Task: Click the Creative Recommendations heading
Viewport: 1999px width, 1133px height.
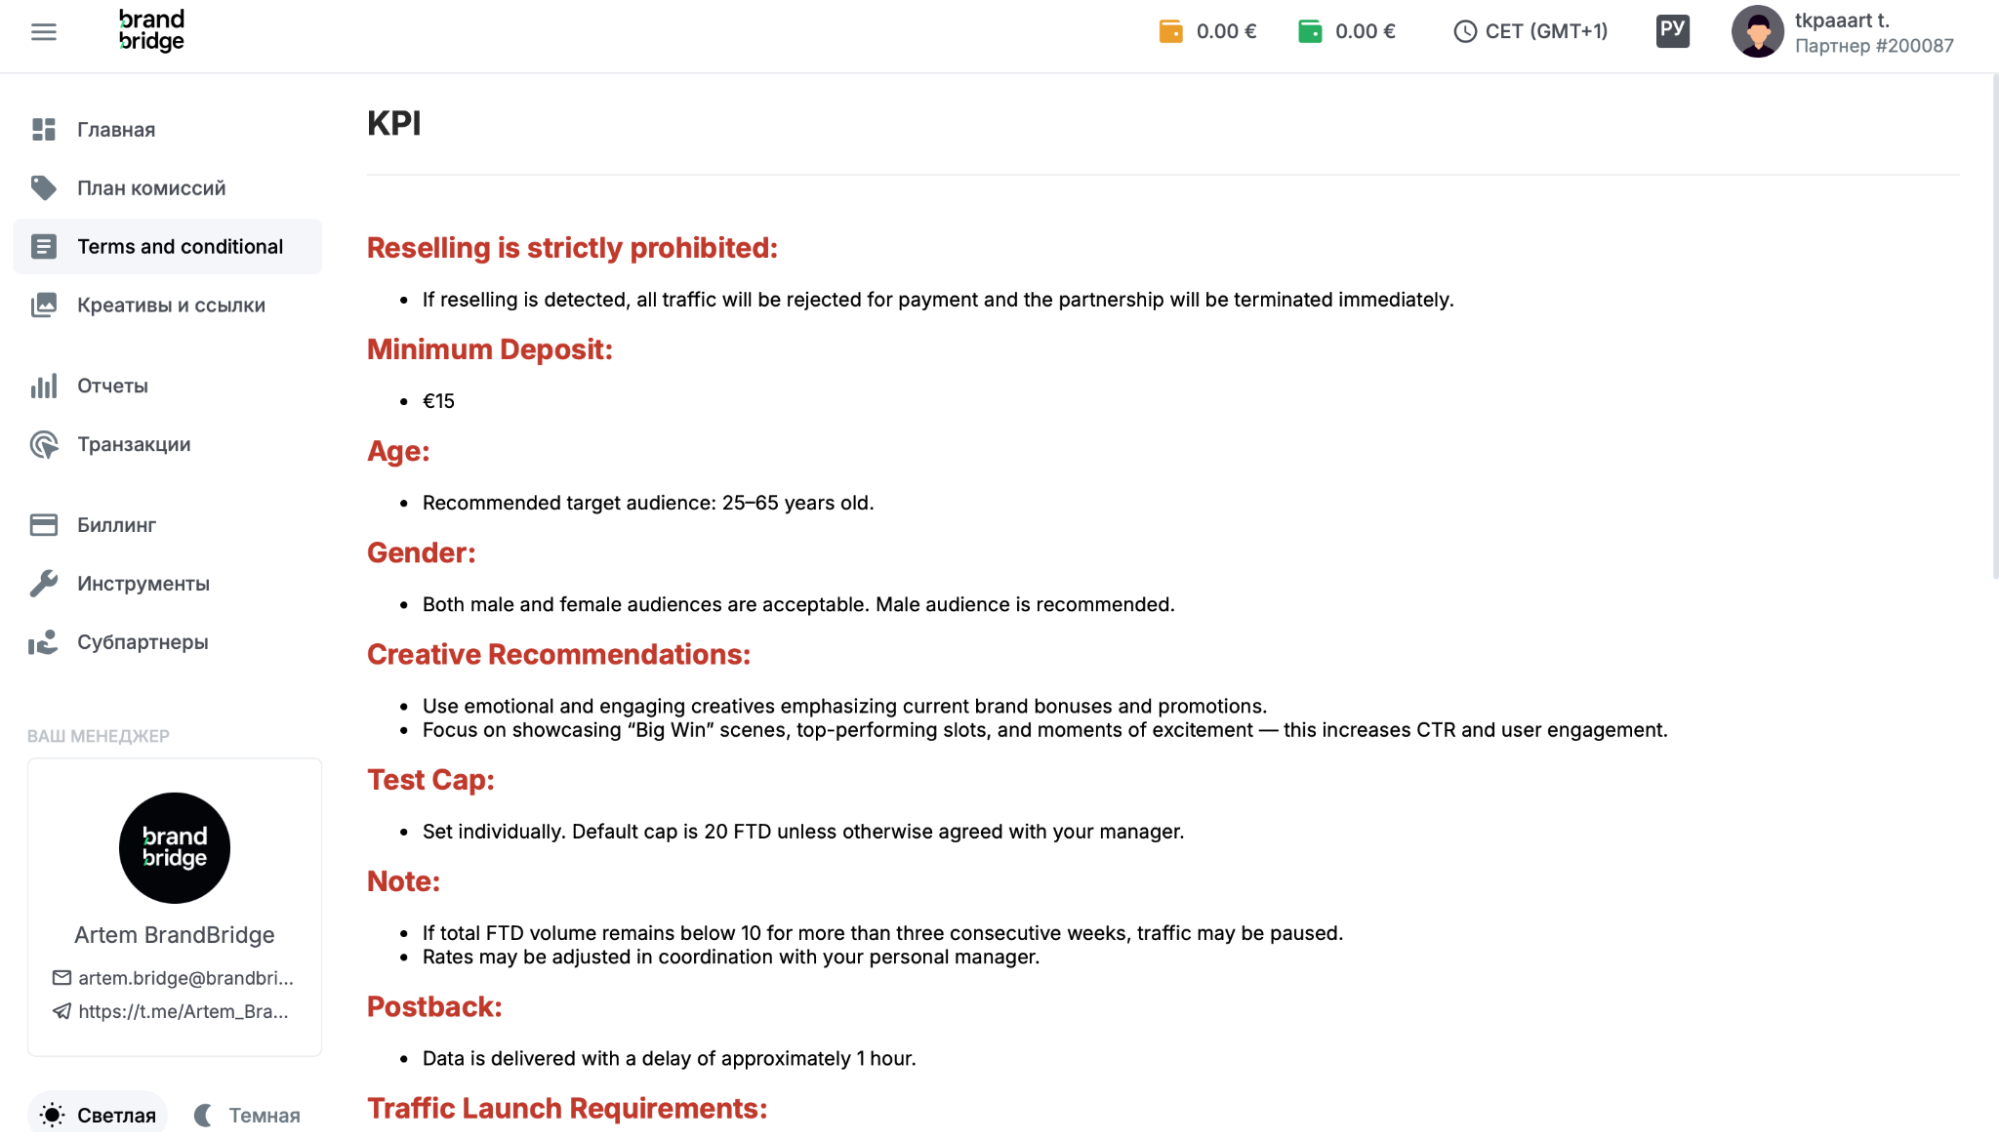Action: 559,655
